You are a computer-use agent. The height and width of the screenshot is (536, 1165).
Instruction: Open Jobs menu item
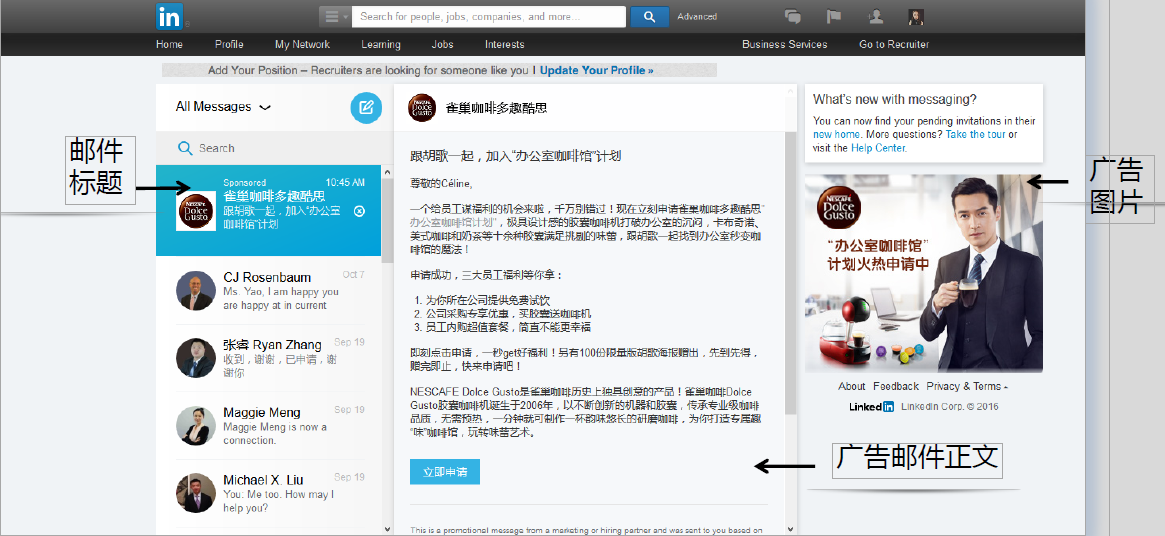click(x=443, y=45)
